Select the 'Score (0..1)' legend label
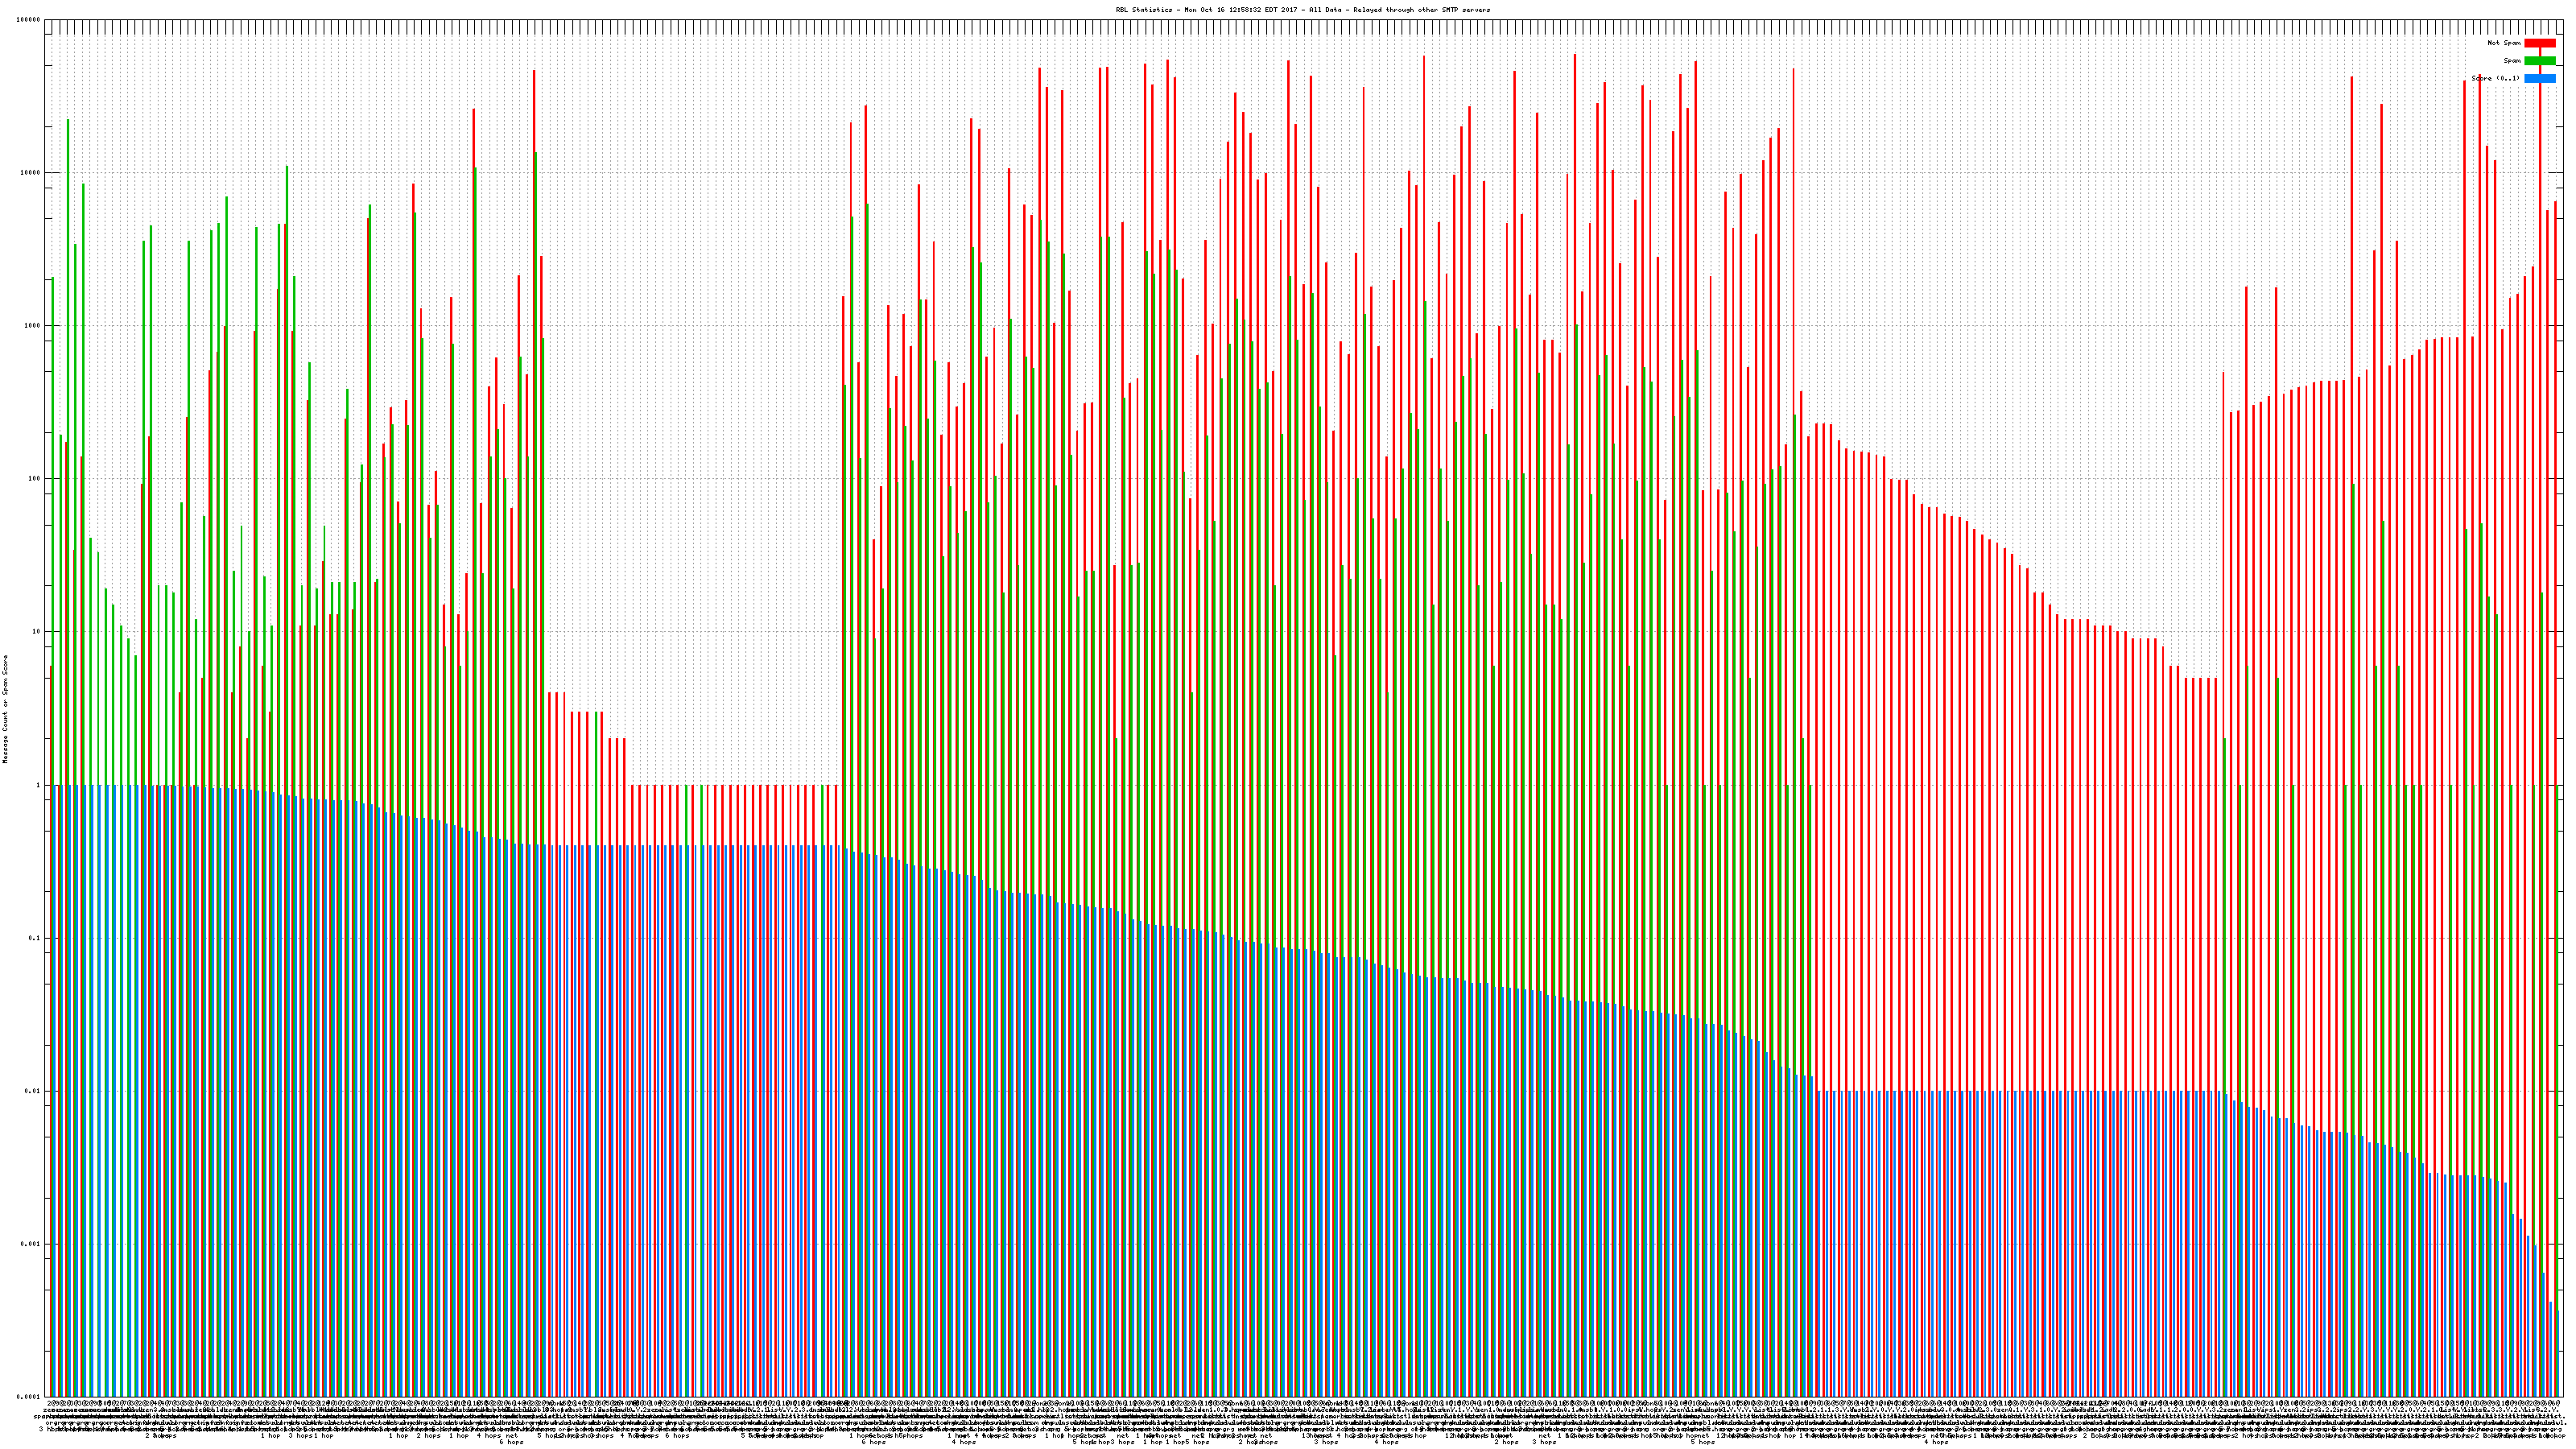2576x1449 pixels. (2495, 78)
